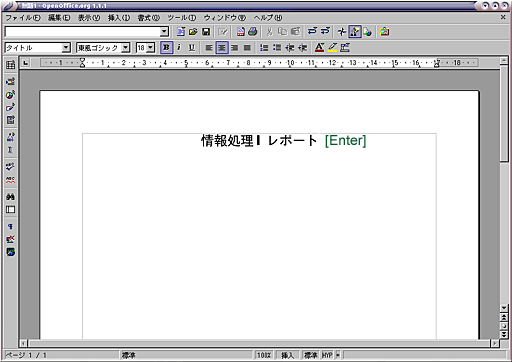The height and width of the screenshot is (362, 512).
Task: Click the Insert Object icon in side toolbar
Action: 10,94
